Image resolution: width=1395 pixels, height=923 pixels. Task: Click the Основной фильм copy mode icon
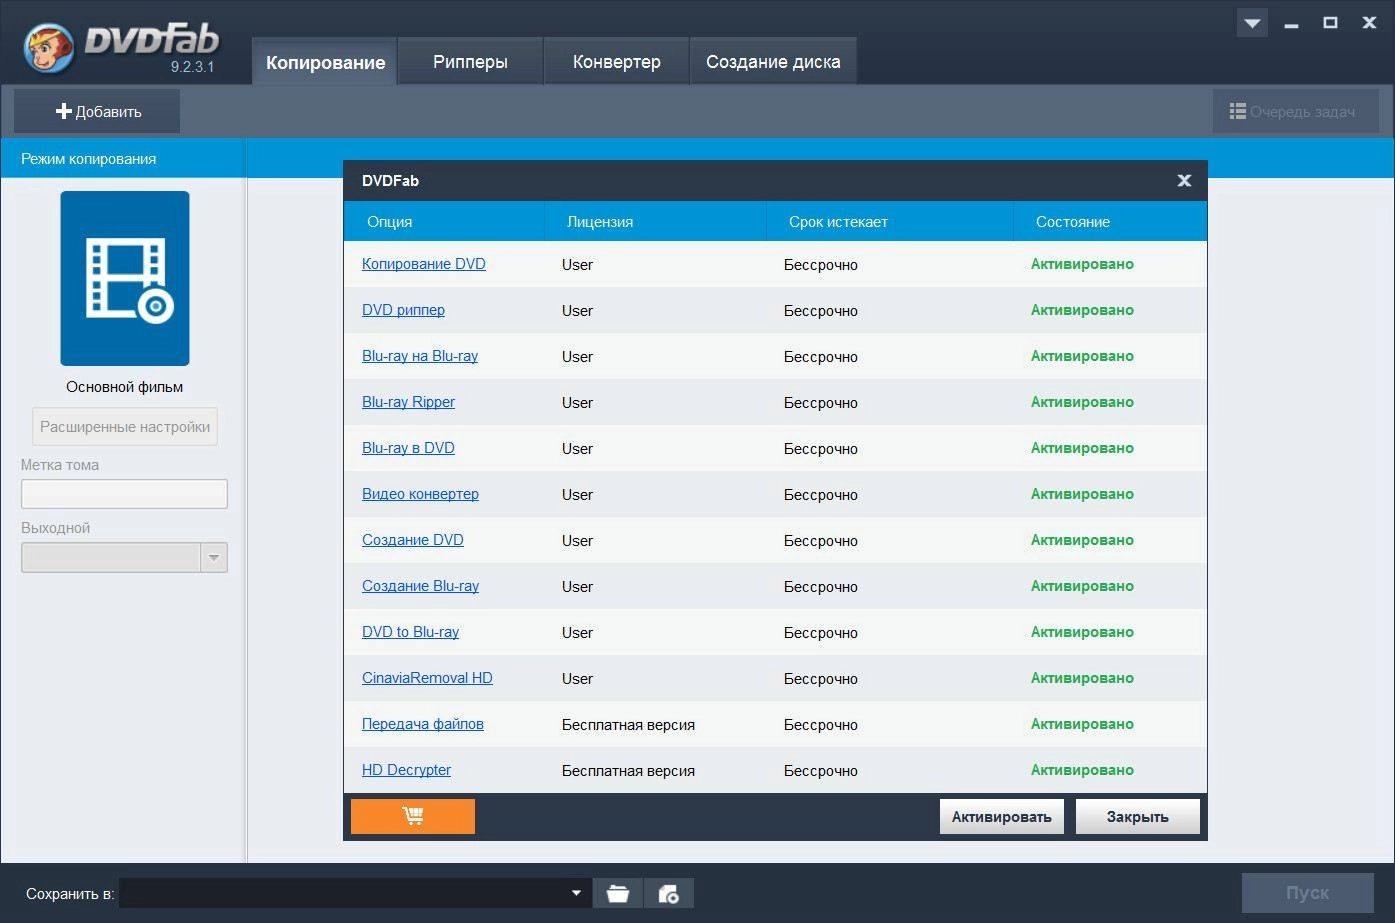pos(125,278)
